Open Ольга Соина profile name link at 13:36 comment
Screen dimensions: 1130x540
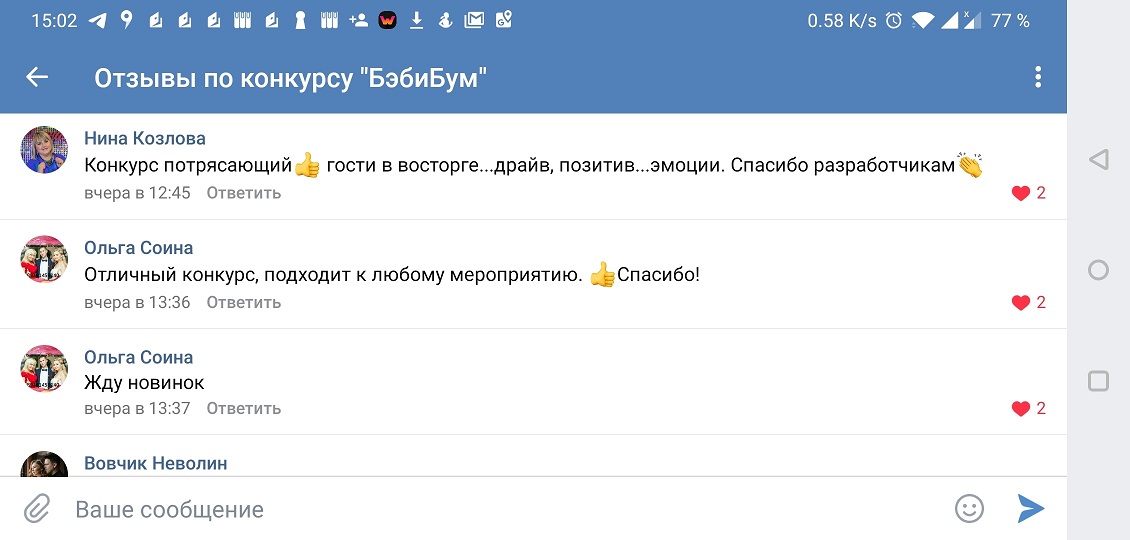138,248
